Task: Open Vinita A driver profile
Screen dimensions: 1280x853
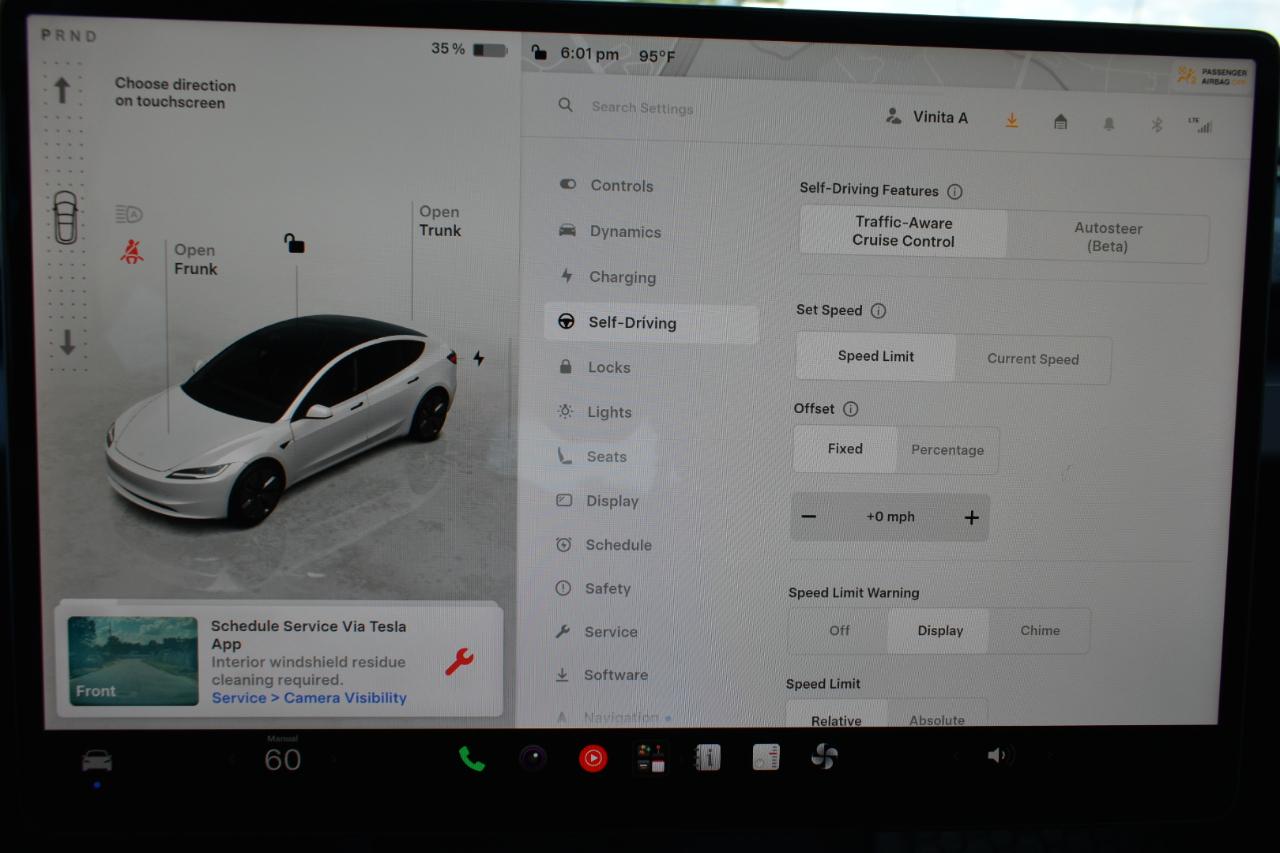Action: coord(927,117)
